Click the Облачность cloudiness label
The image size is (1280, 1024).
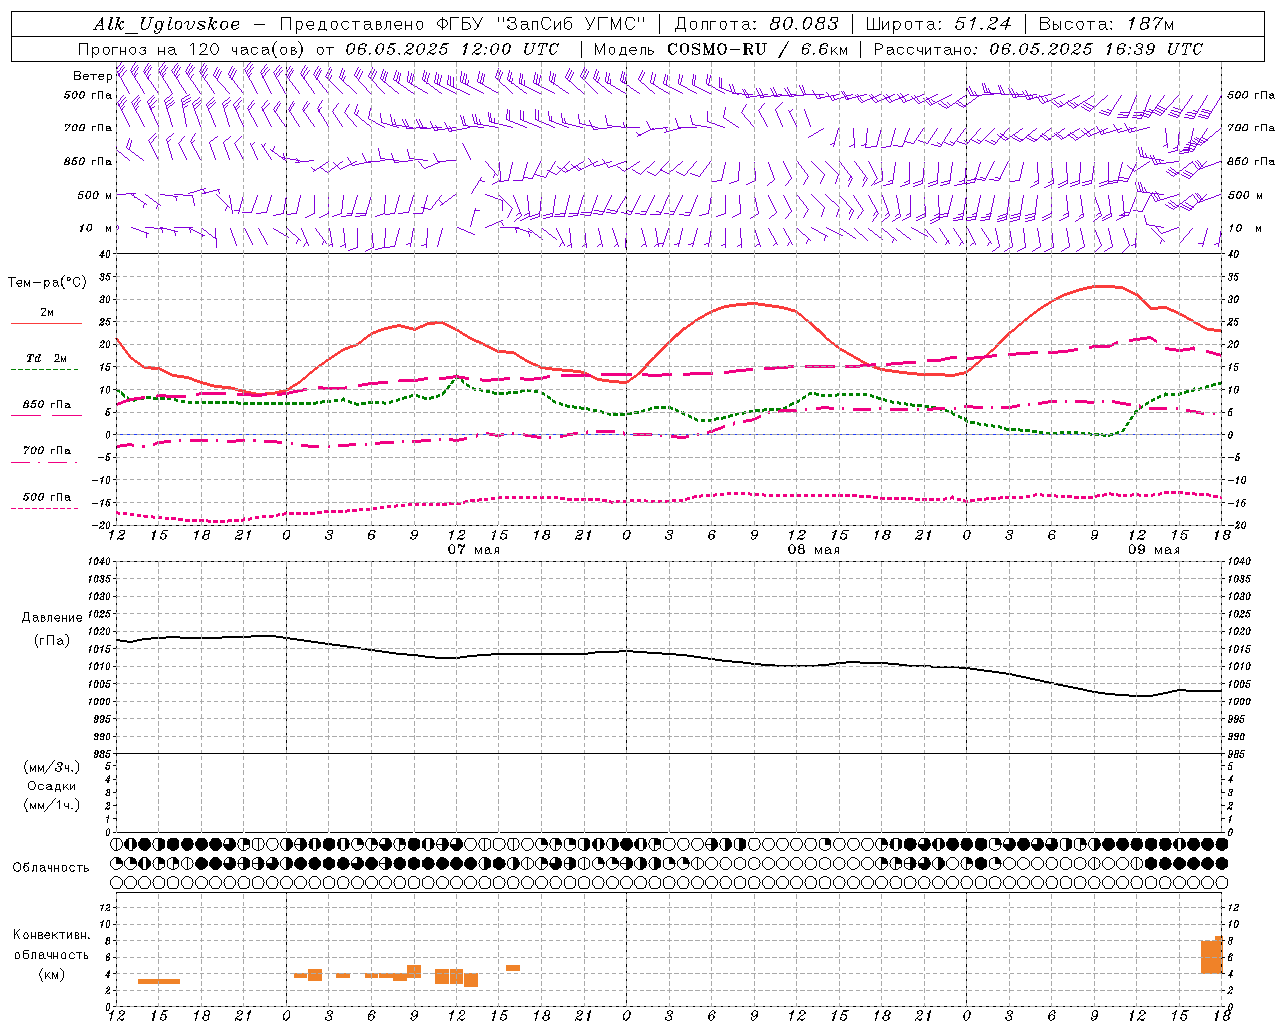tap(51, 868)
